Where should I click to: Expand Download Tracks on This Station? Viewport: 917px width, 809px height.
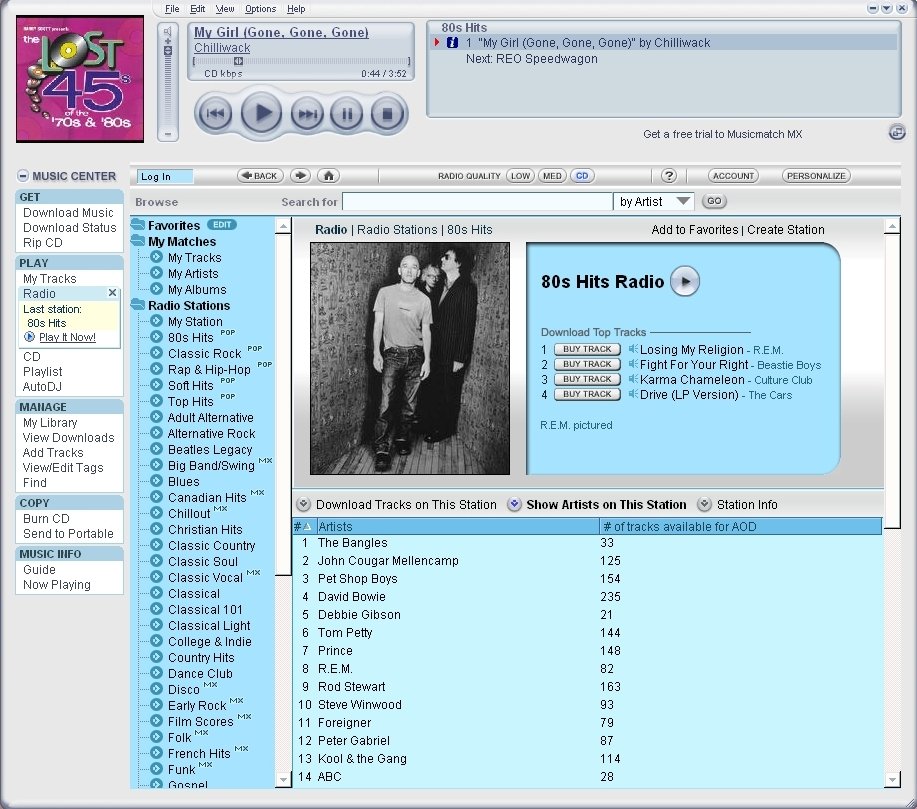[x=304, y=505]
